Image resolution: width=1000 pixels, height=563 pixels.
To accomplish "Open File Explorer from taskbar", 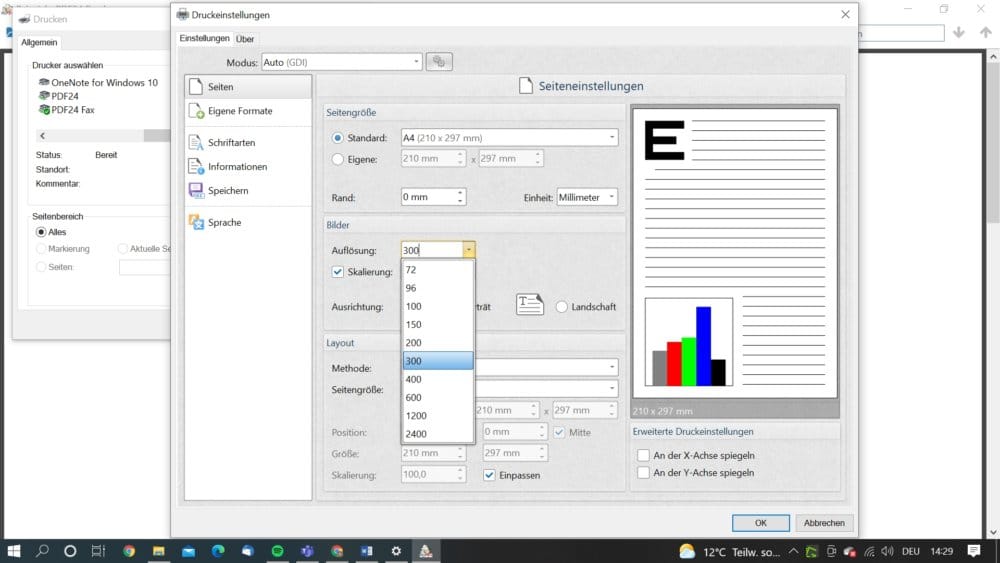I will coord(158,551).
